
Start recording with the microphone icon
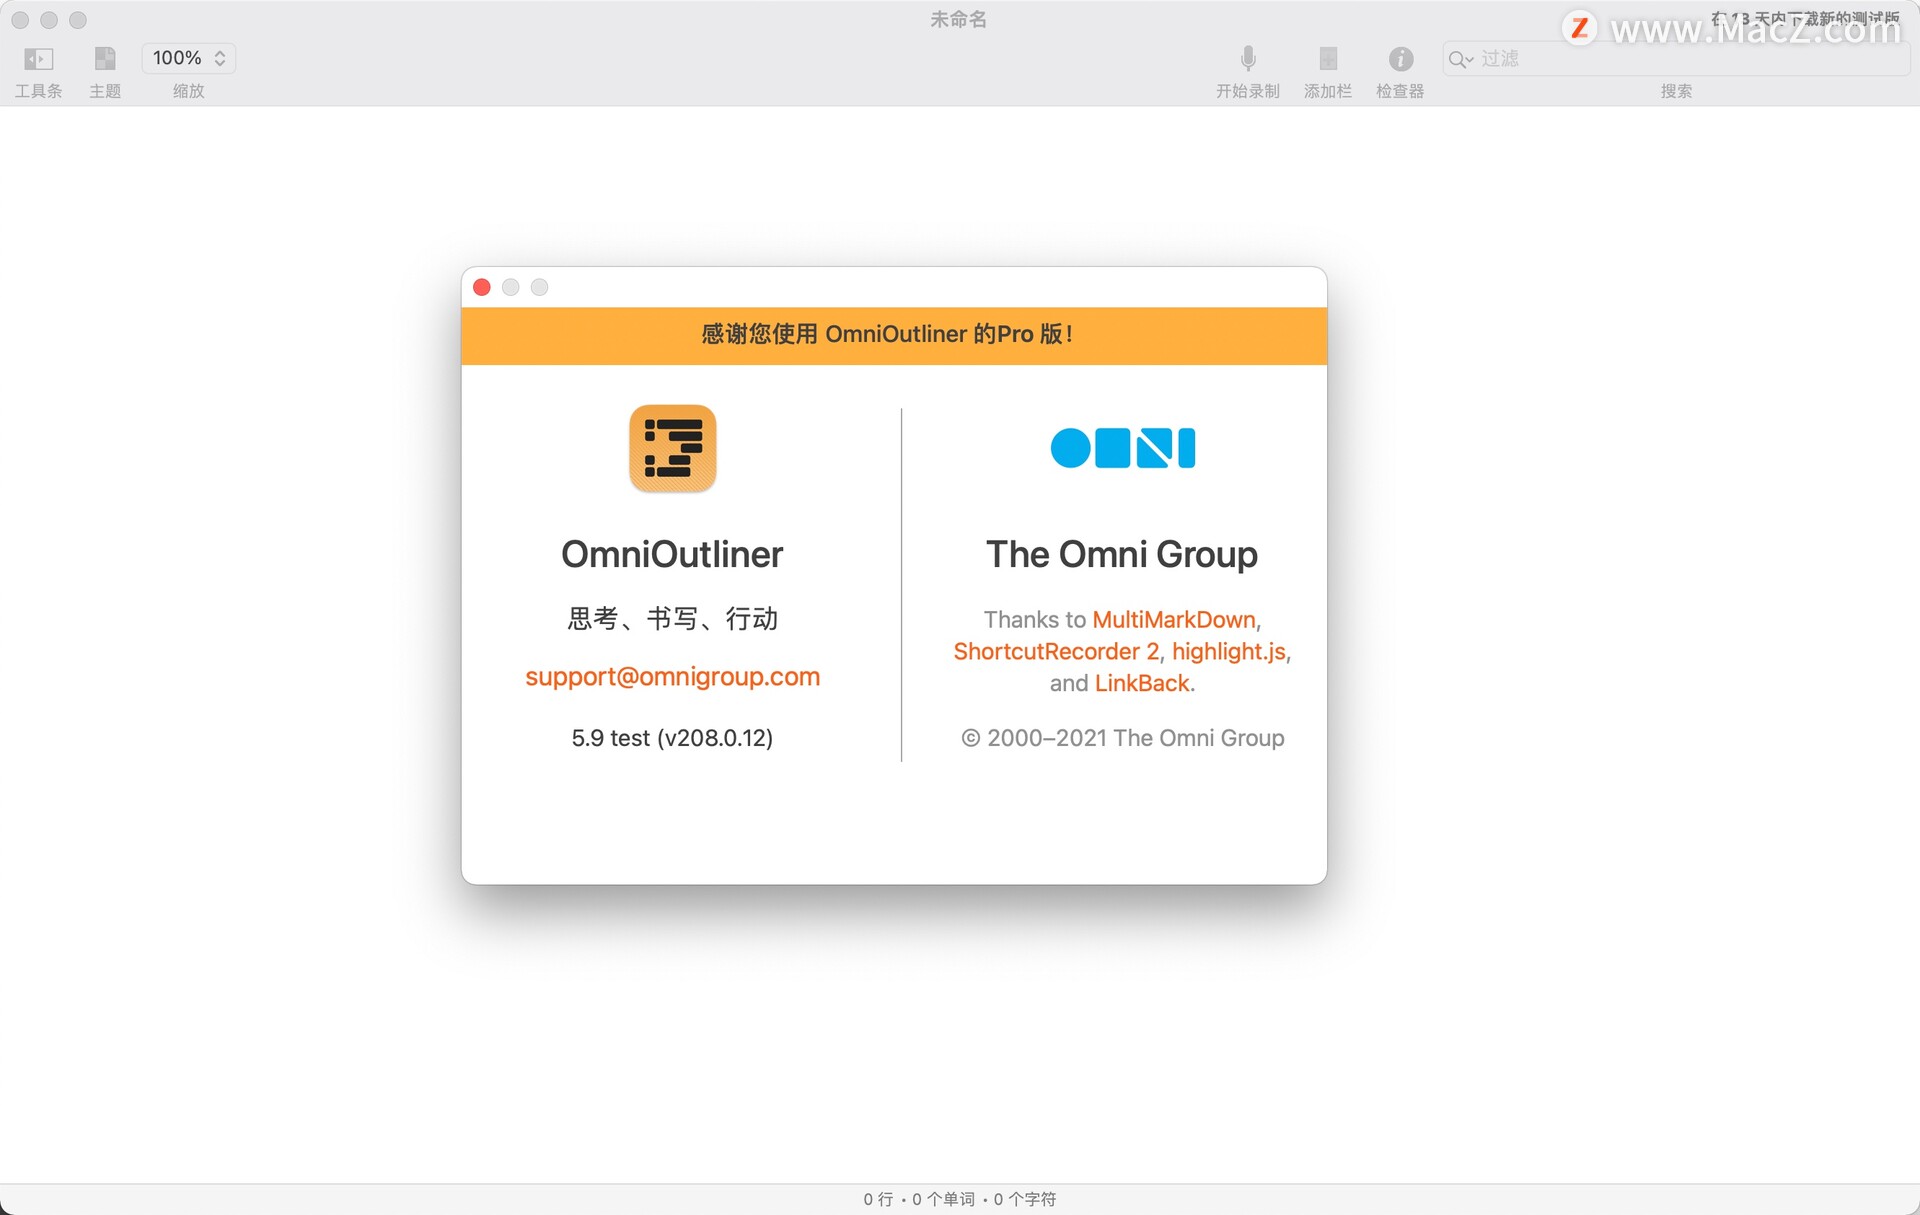(x=1248, y=59)
